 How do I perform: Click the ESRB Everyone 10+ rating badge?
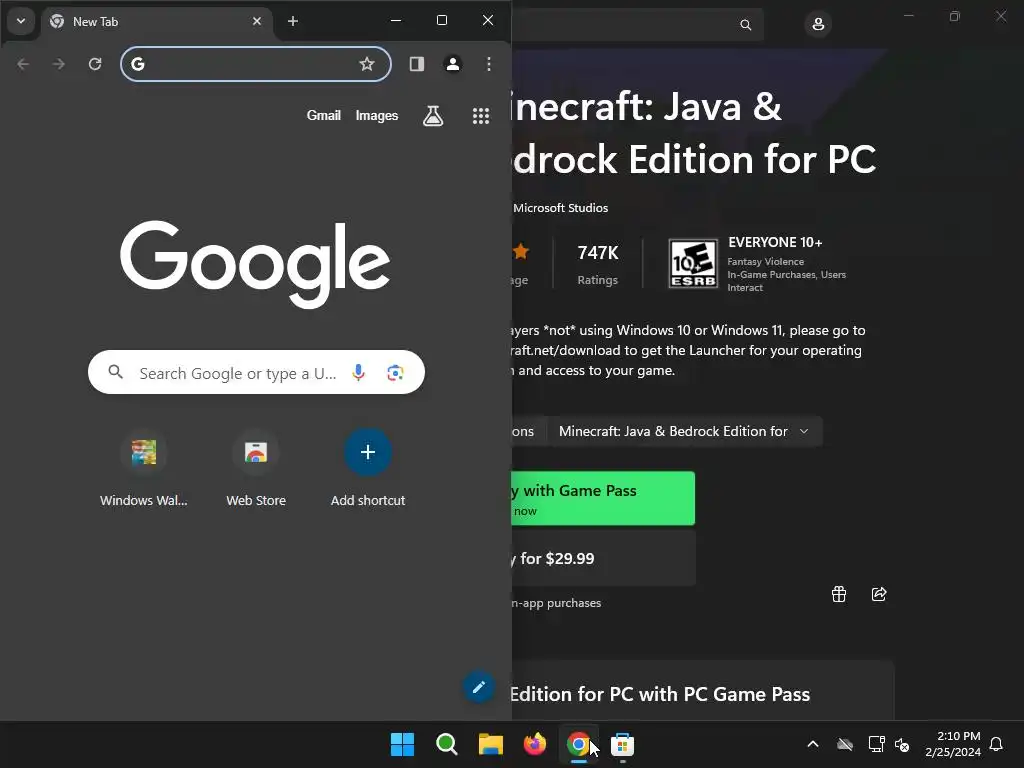point(694,264)
